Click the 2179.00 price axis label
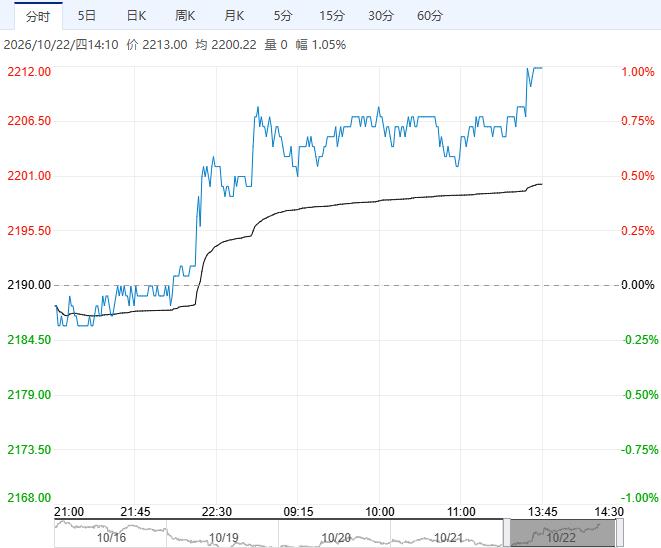 29,395
